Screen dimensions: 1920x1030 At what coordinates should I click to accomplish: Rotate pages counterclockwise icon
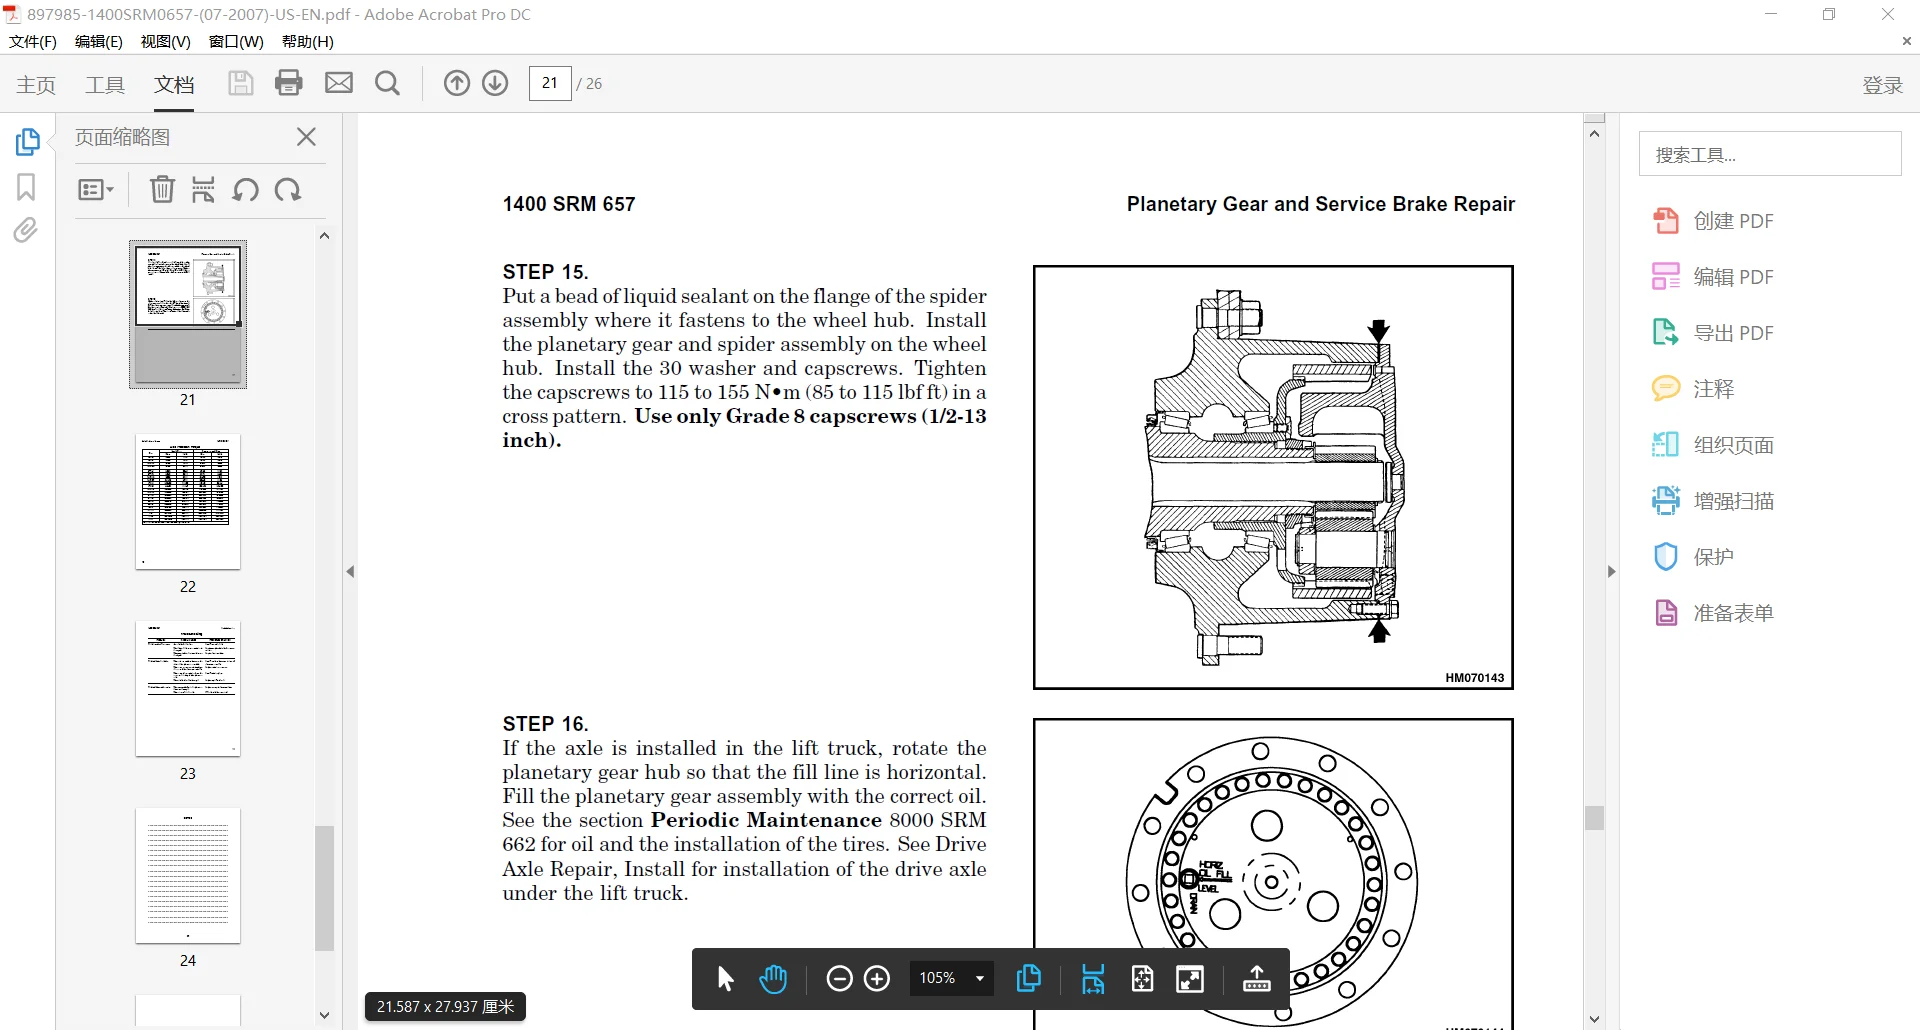point(246,189)
